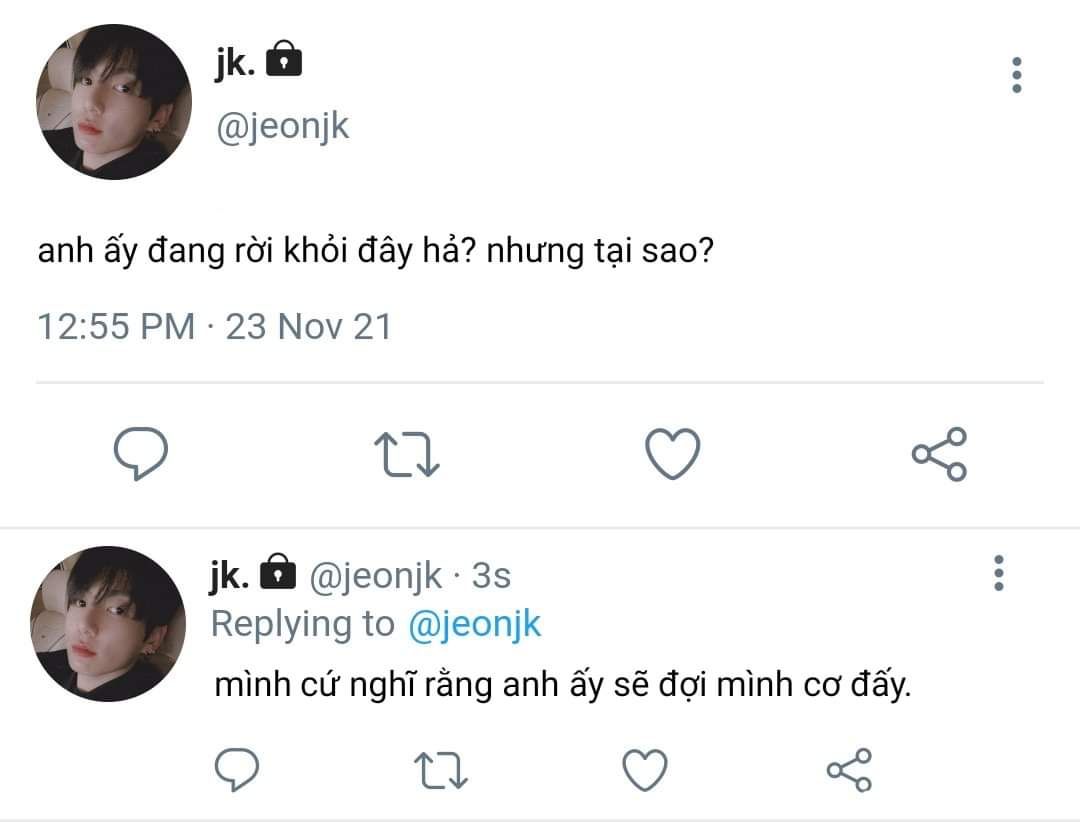Viewport: 1080px width, 822px height.
Task: Open more options on reply tweet
Action: click(999, 573)
